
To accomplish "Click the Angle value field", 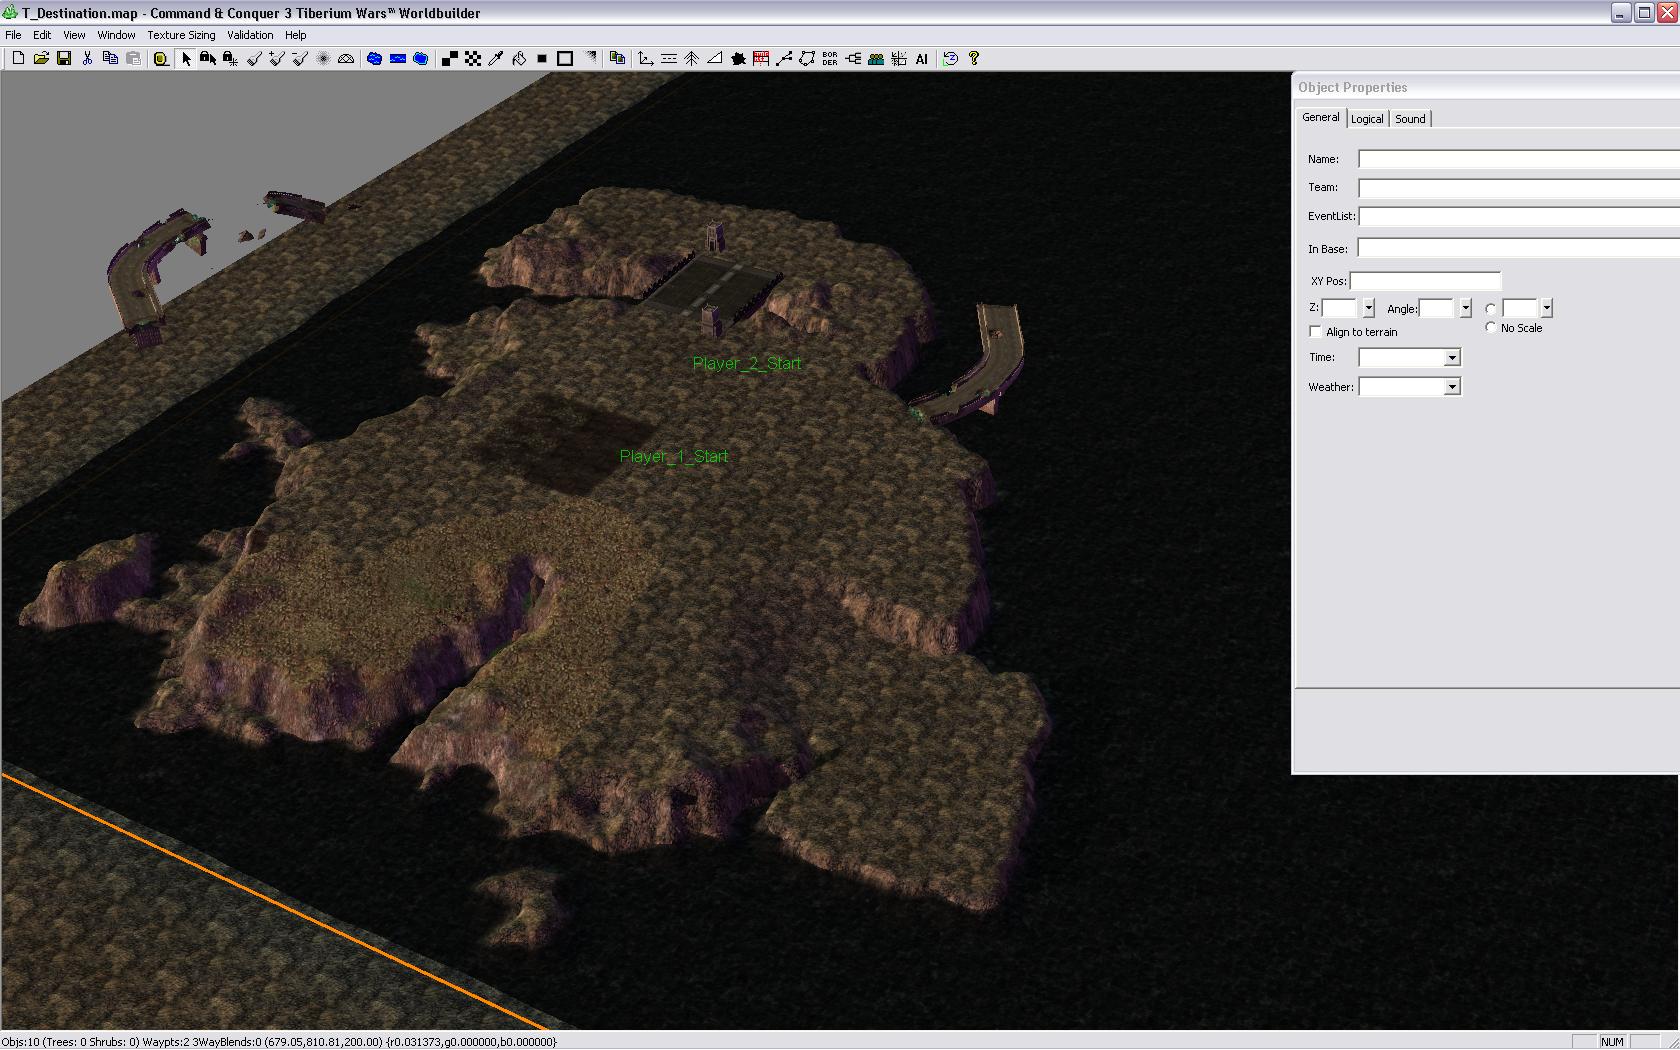I will (1437, 309).
